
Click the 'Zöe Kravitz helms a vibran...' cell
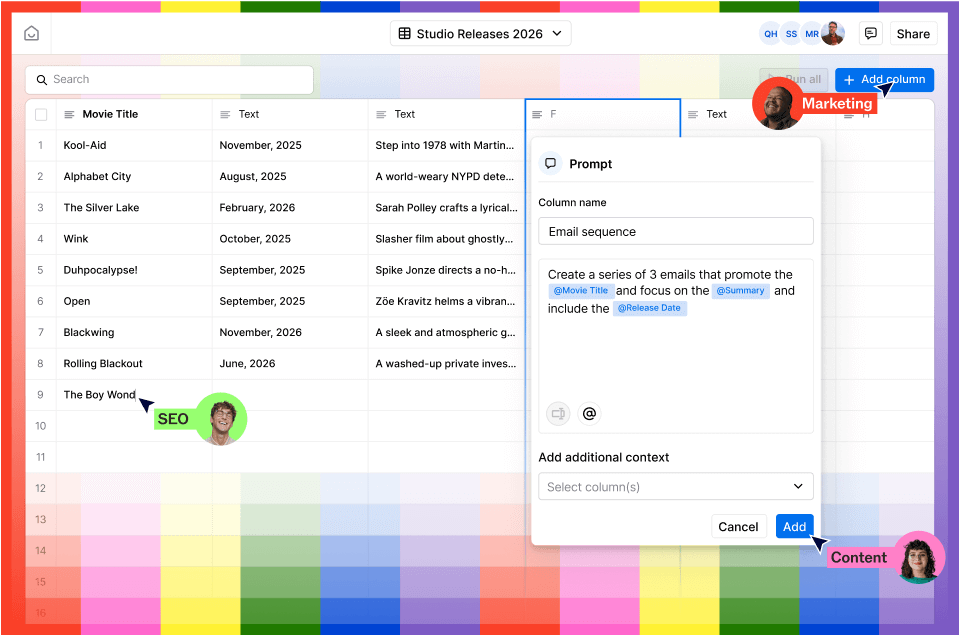[446, 302]
